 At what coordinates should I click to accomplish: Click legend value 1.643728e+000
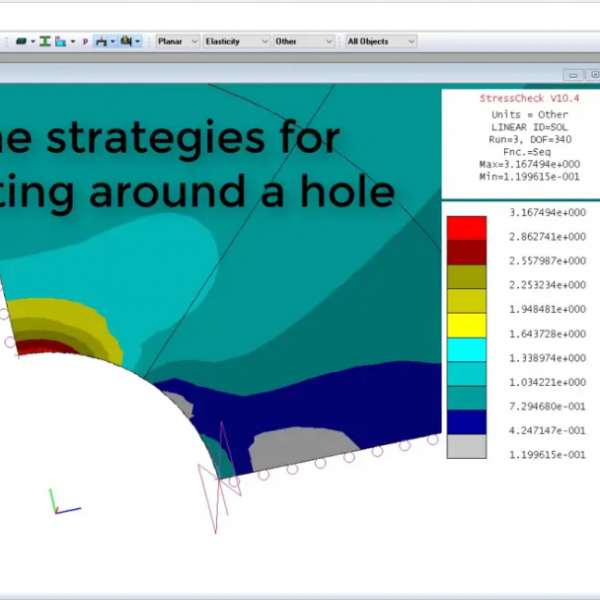548,334
